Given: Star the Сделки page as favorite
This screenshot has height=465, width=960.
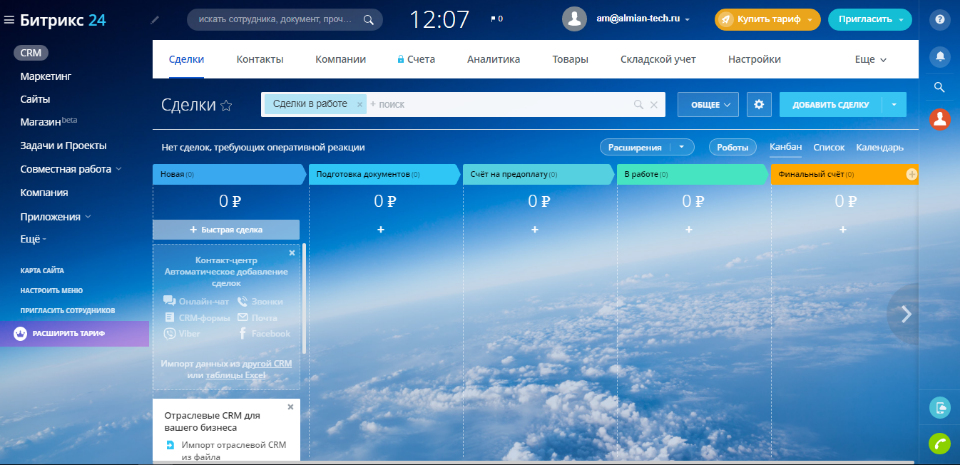Looking at the screenshot, I should click(x=226, y=105).
